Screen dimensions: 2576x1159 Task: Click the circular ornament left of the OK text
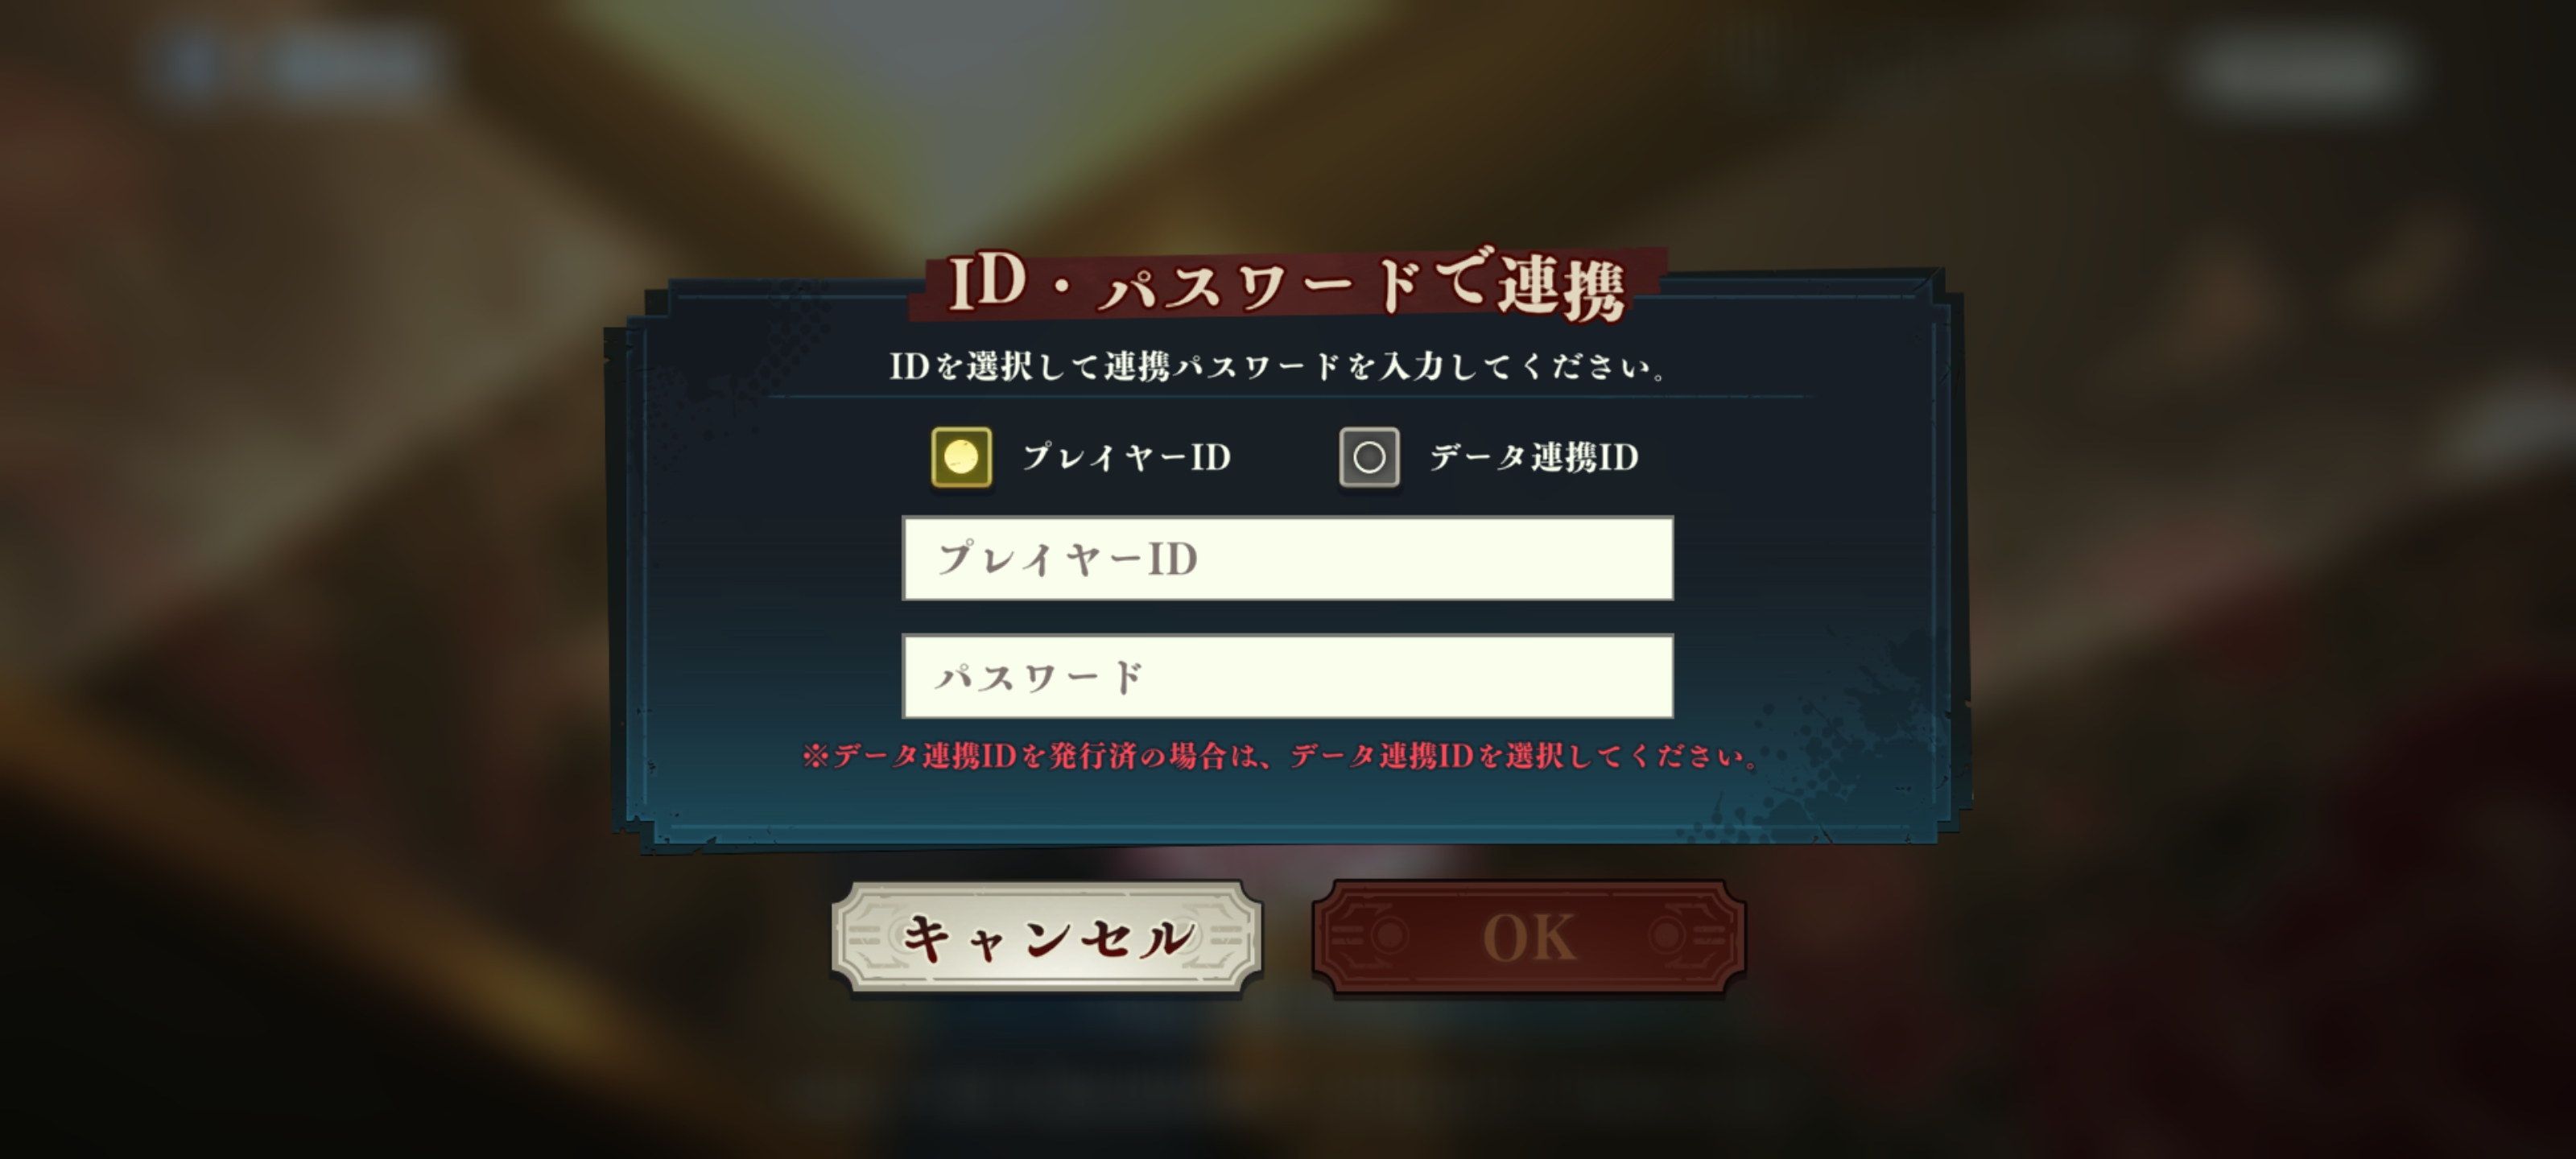click(1389, 936)
